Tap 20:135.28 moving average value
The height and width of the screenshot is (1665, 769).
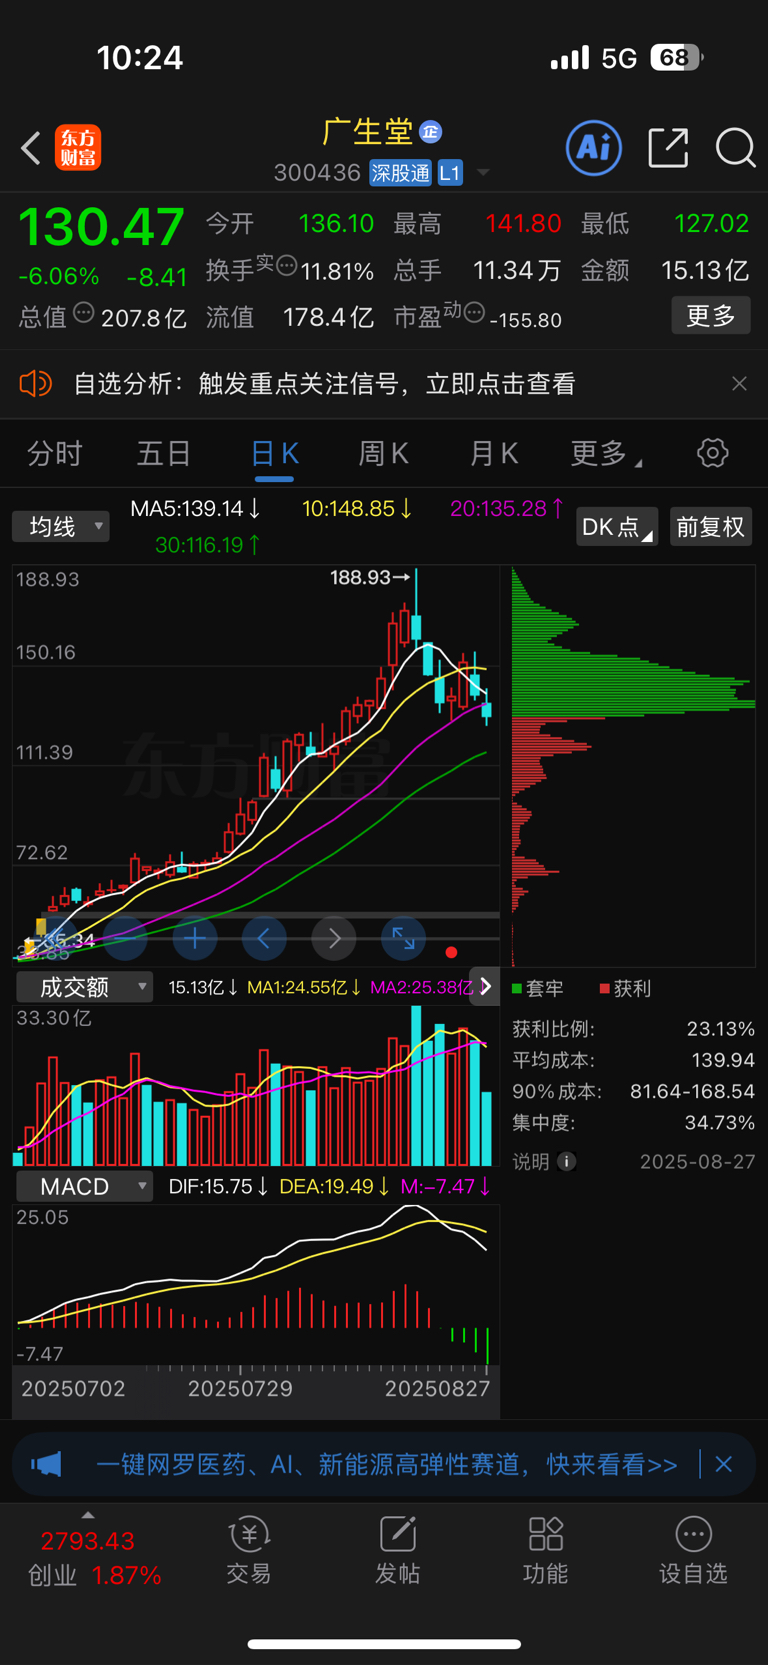coord(507,508)
